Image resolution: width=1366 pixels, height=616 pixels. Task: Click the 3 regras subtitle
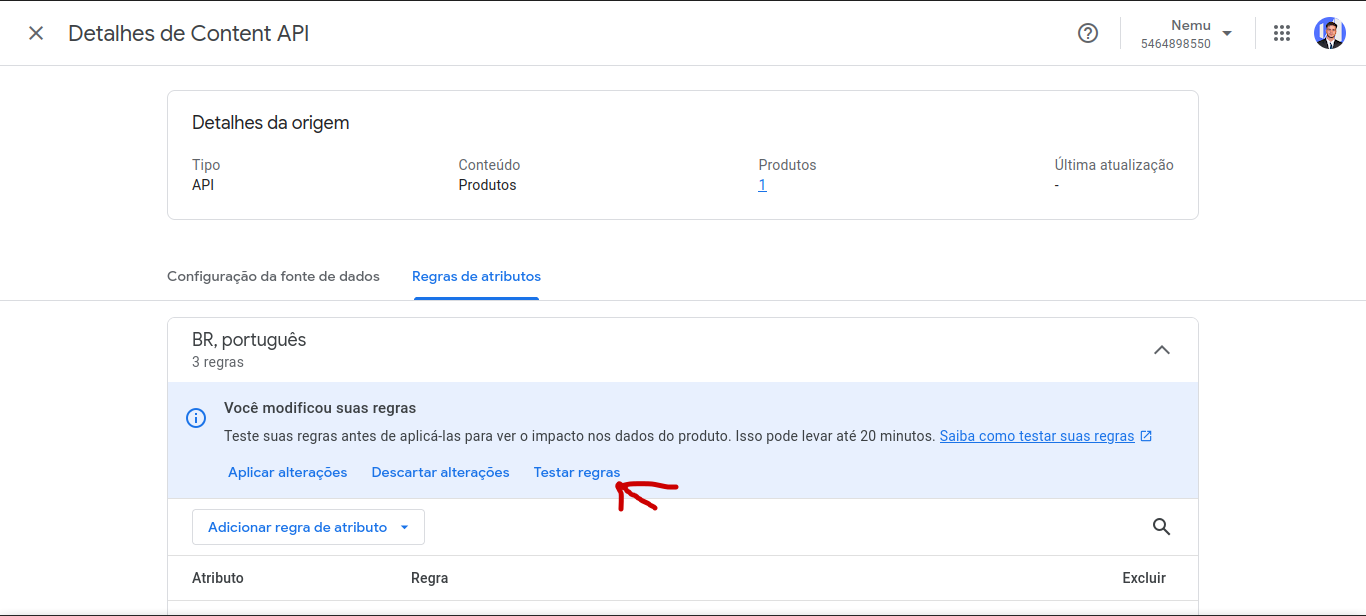(218, 362)
